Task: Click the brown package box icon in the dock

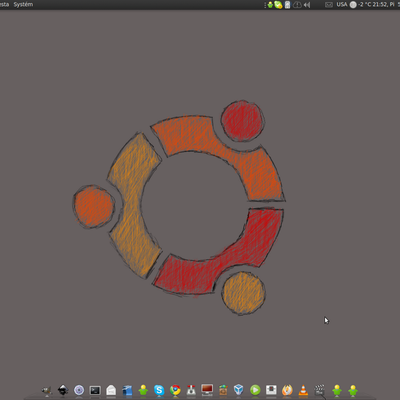Action: (x=223, y=390)
